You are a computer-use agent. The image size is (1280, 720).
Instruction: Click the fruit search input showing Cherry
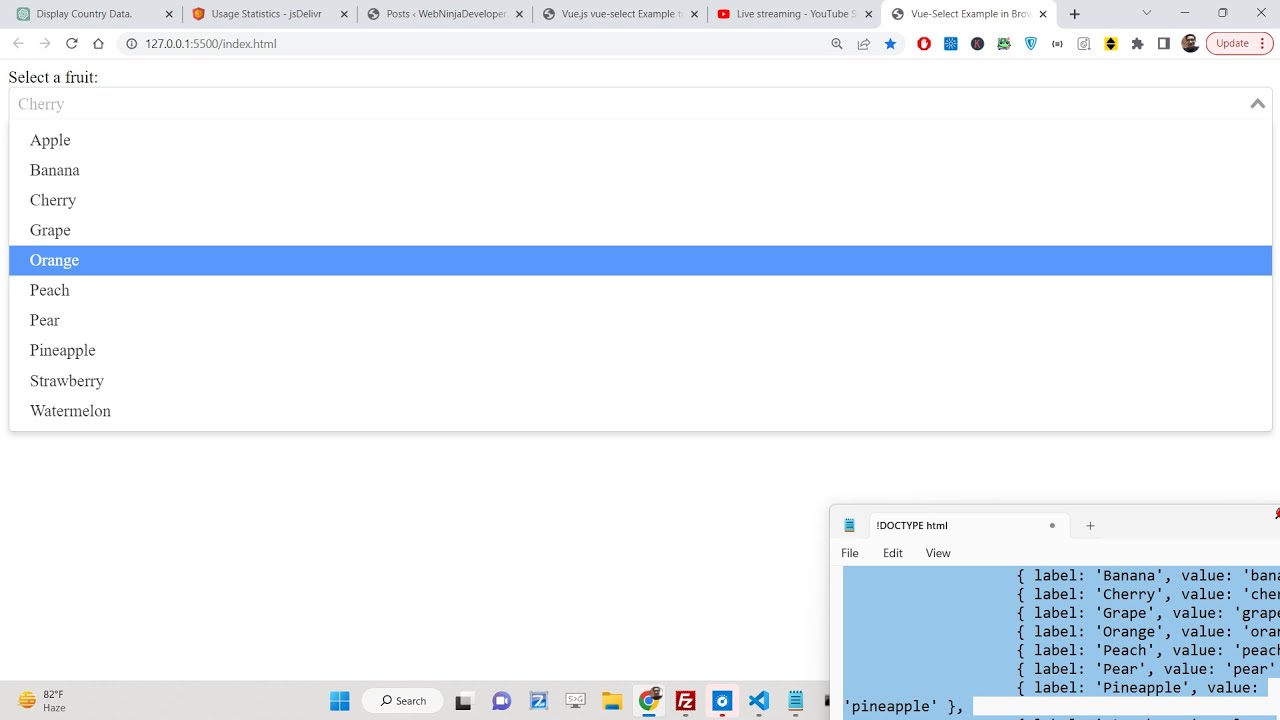coord(600,104)
